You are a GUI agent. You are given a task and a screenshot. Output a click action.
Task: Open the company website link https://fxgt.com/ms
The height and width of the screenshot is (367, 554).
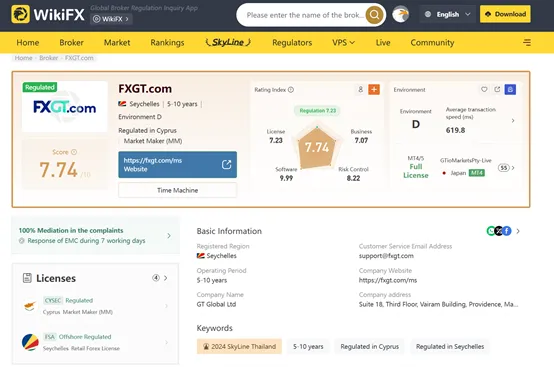[x=388, y=280]
